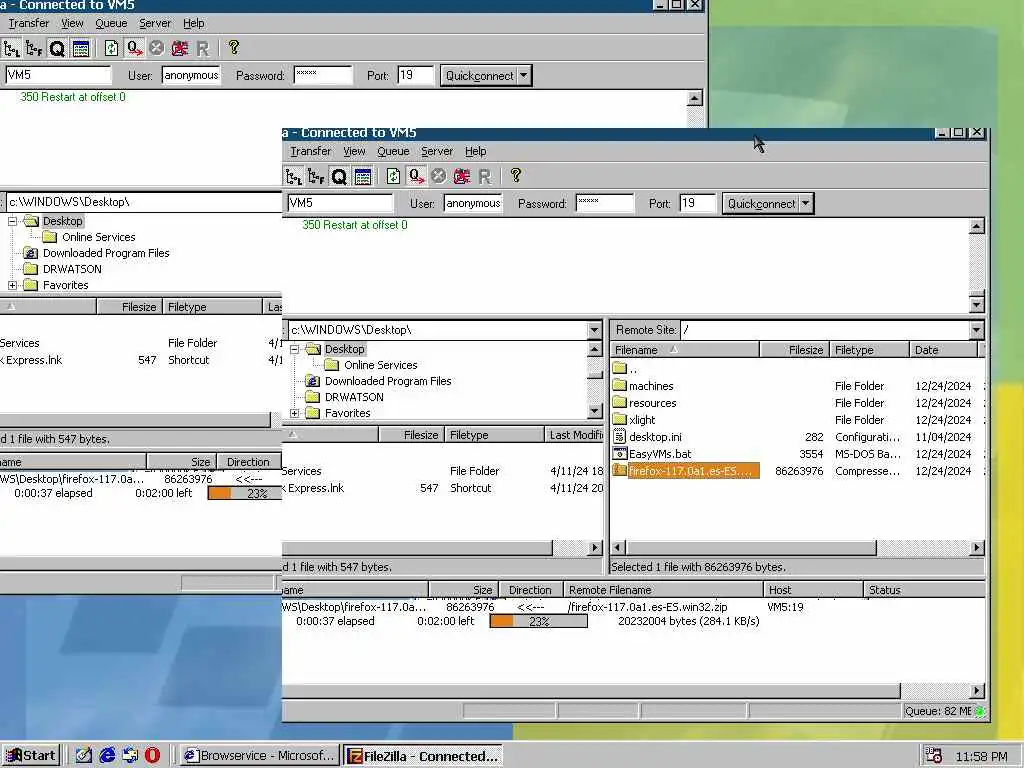Click the Host queue column header
The image size is (1024, 768).
[813, 590]
